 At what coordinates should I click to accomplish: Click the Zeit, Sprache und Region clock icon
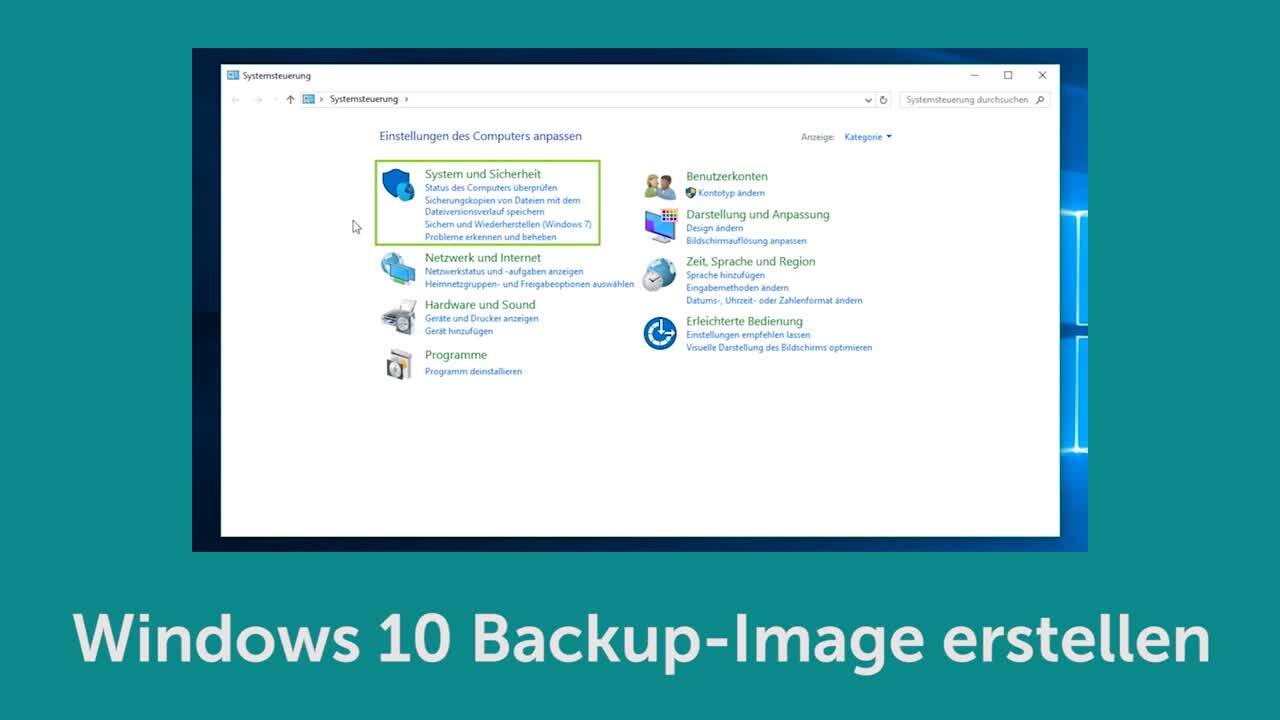pyautogui.click(x=659, y=274)
